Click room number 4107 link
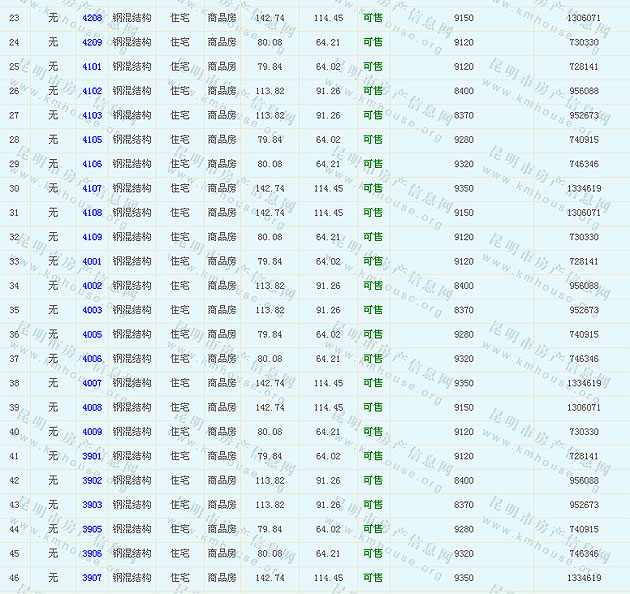630x594 pixels. 92,188
